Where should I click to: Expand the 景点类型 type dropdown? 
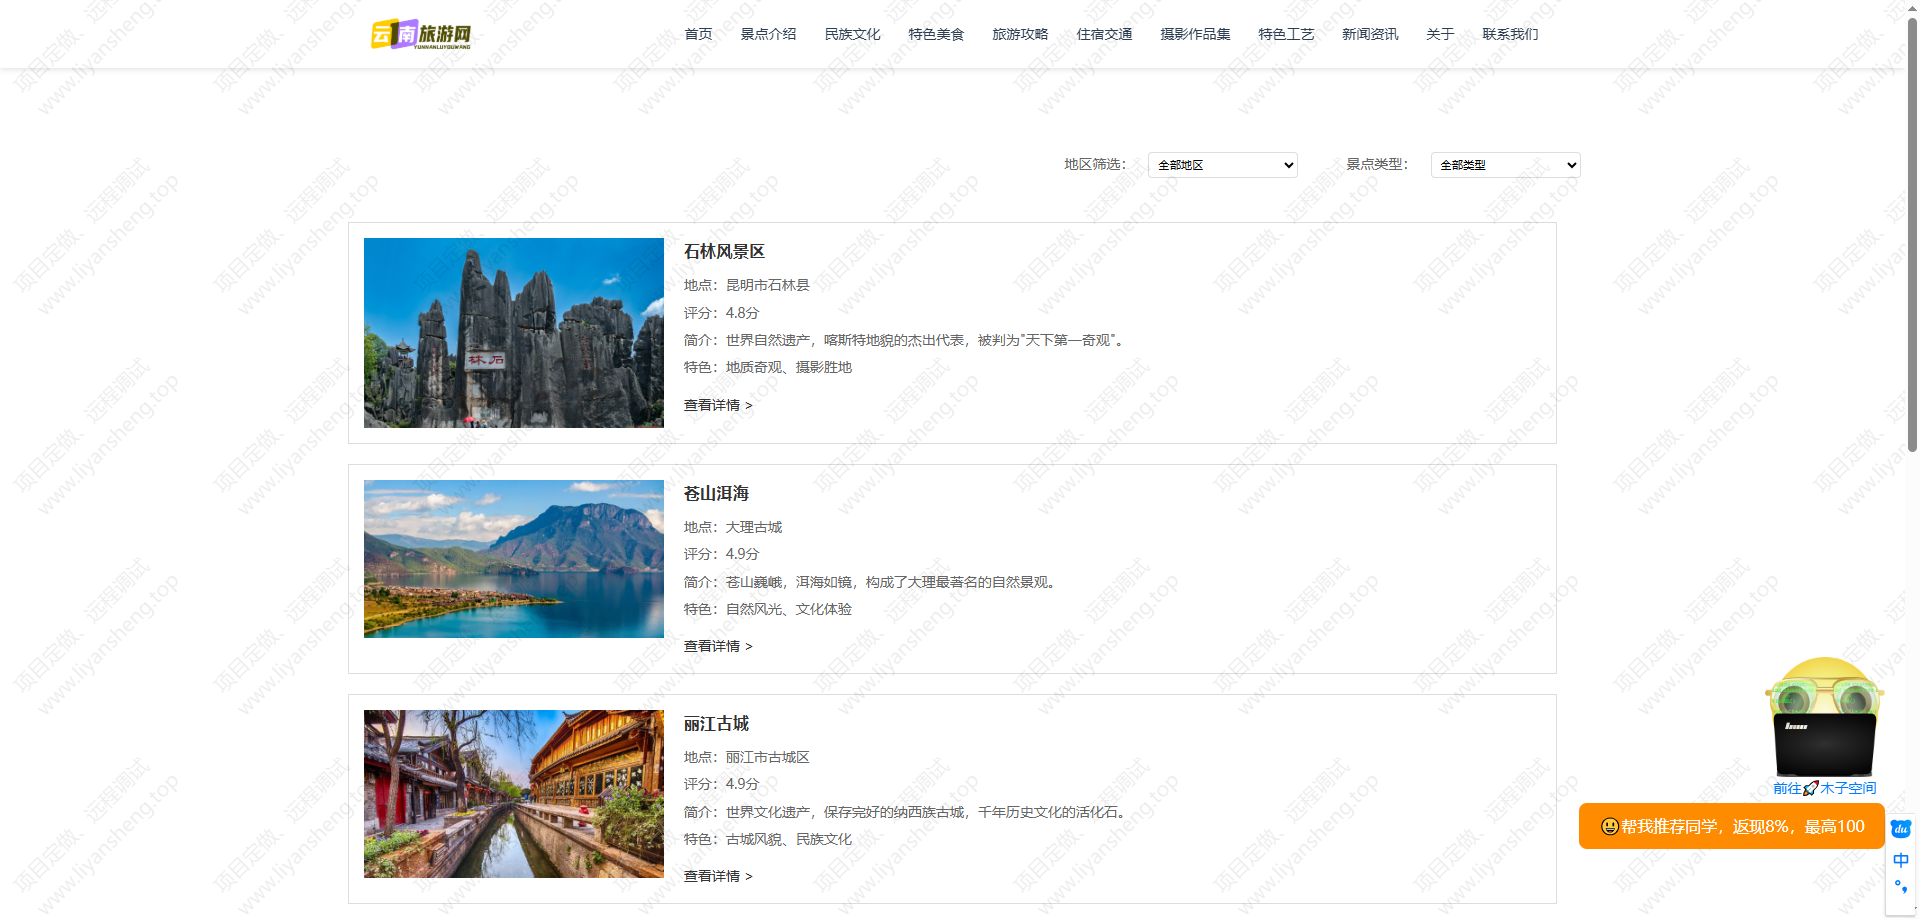(x=1506, y=165)
